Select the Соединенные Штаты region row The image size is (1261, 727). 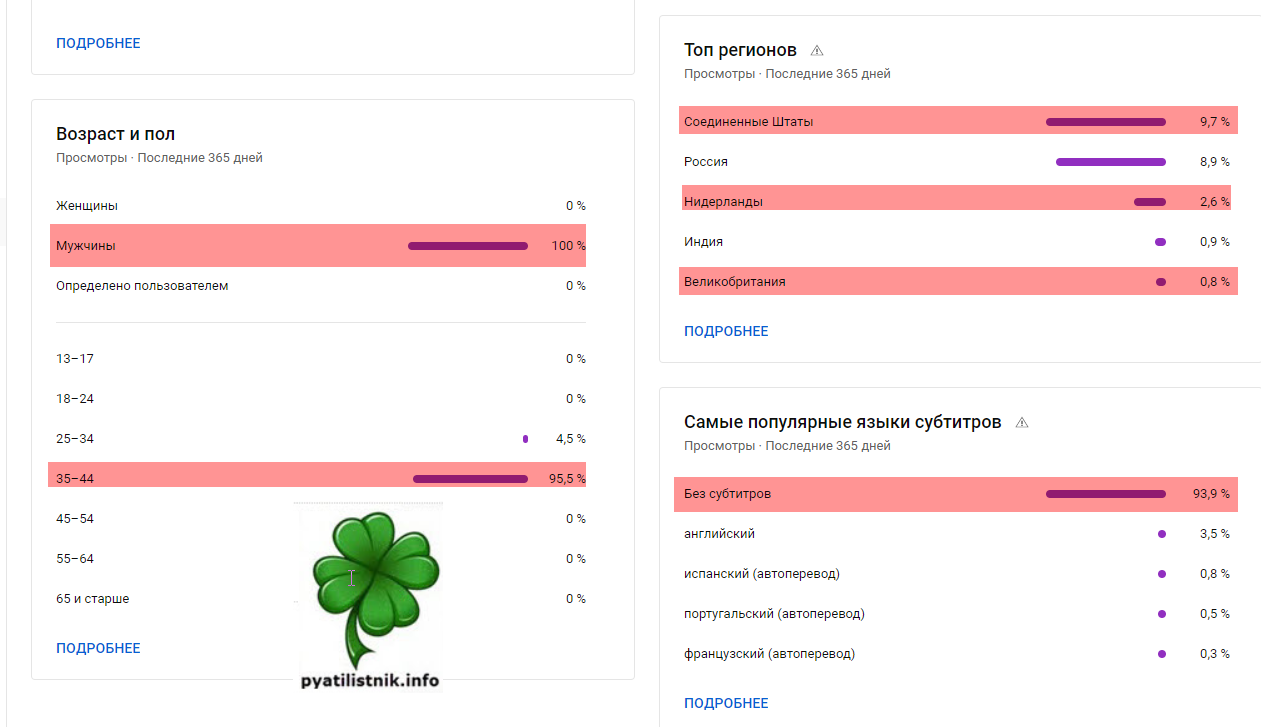click(x=957, y=122)
